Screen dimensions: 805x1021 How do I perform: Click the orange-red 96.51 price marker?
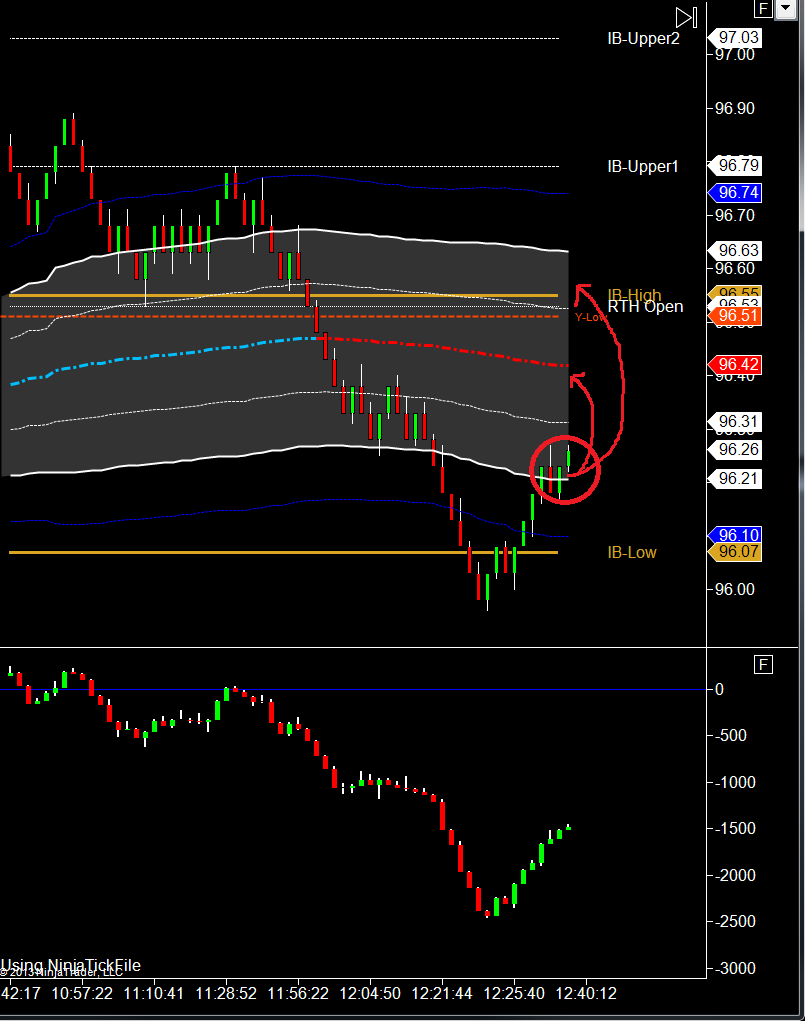(735, 316)
